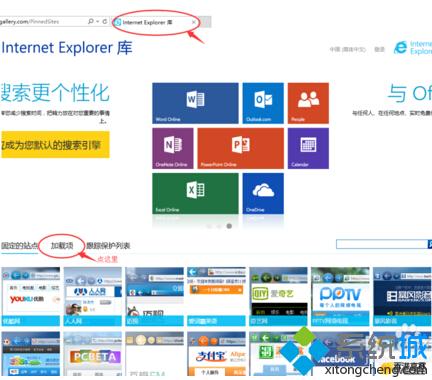Screen dimensions: 432x380
Task: Open the address bar dropdown arrow
Action: tap(98, 22)
